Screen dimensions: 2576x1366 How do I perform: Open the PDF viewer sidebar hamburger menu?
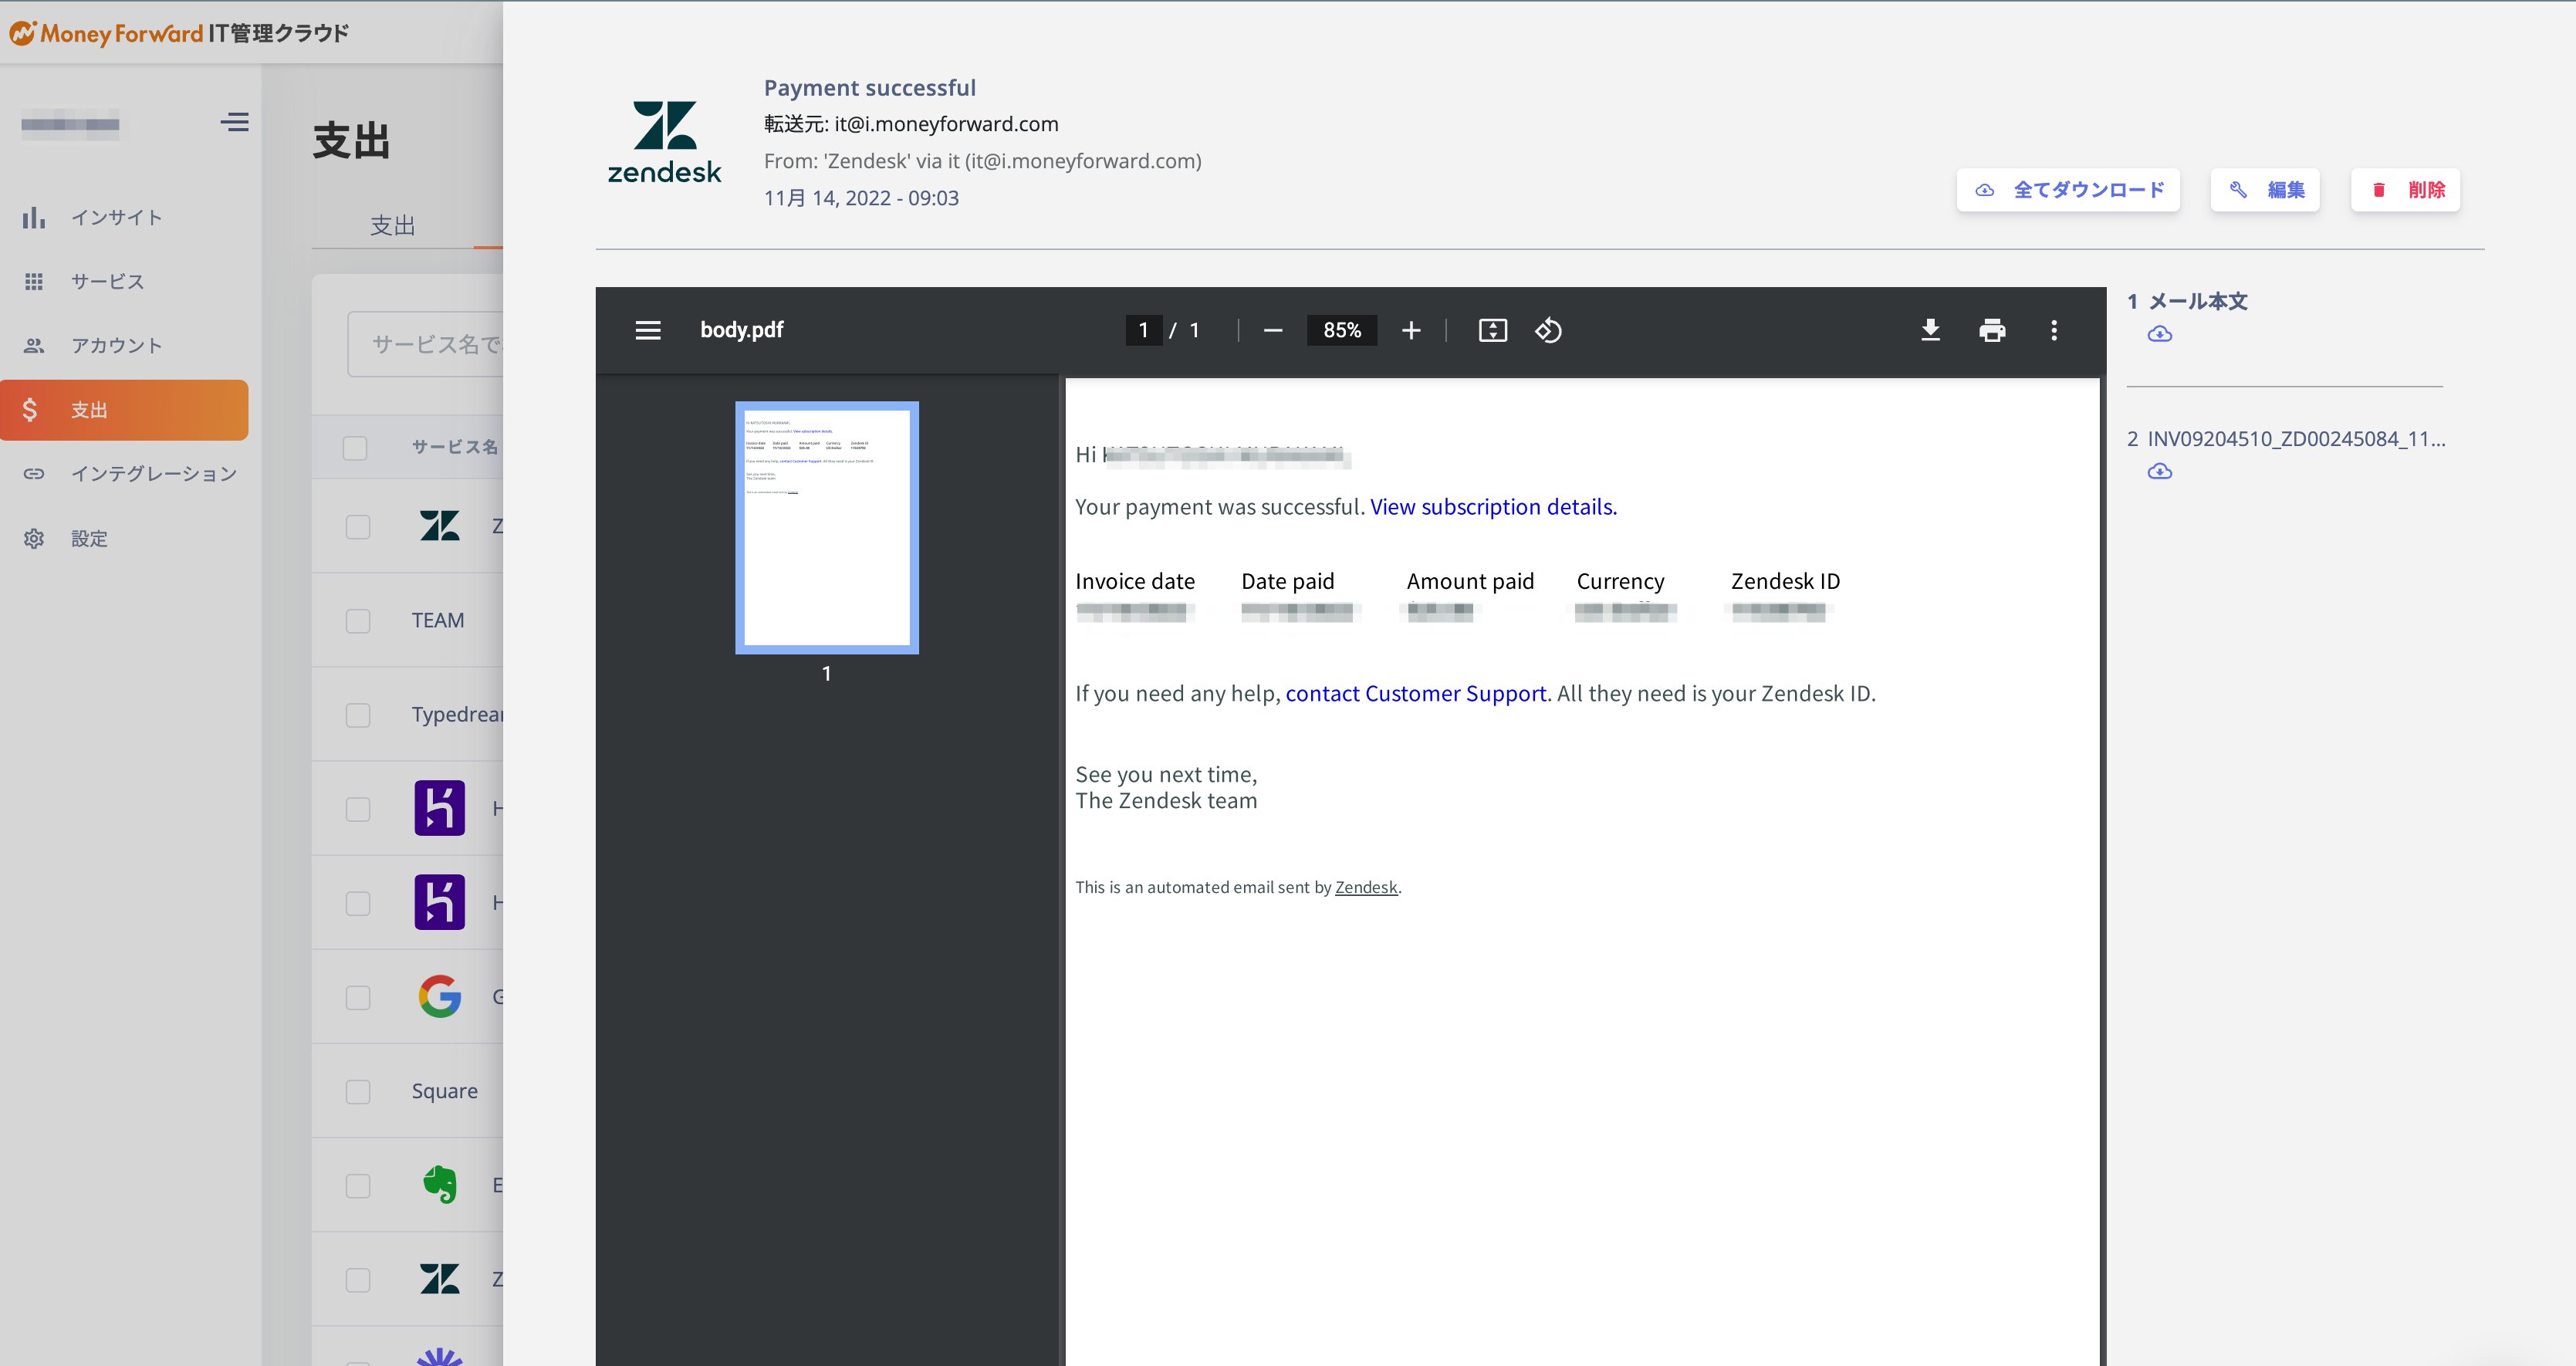[x=648, y=330]
